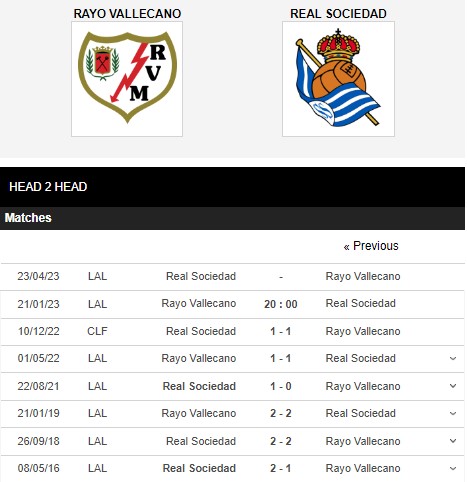467x482 pixels.
Task: Open the REAL SOCIEDAD team name heading
Action: point(338,14)
